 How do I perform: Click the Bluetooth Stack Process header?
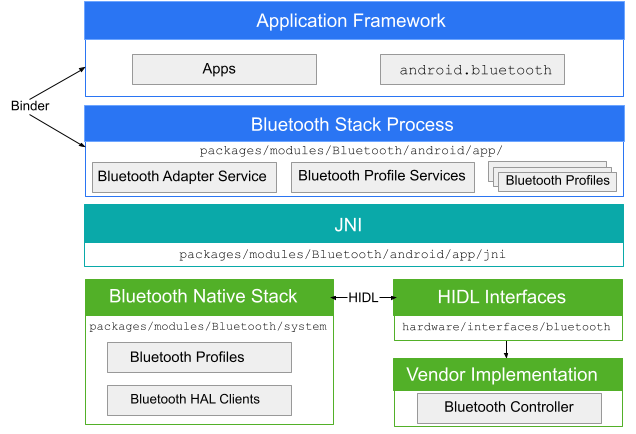pos(353,125)
